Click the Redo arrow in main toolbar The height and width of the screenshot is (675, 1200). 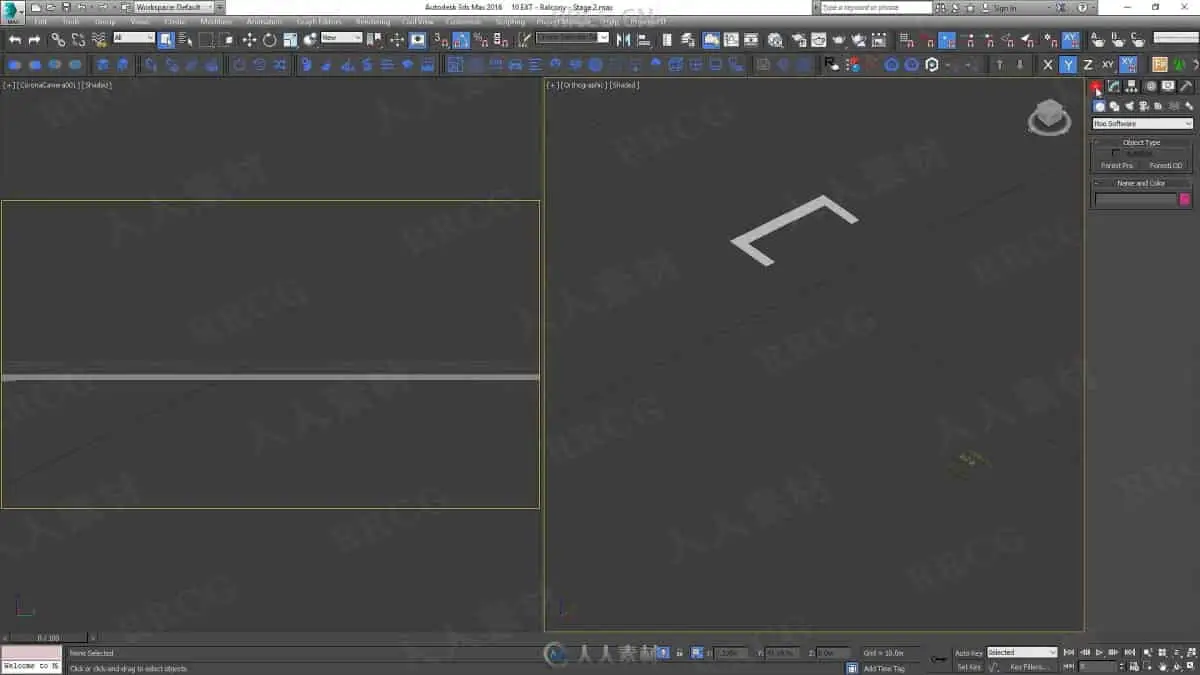tap(35, 40)
